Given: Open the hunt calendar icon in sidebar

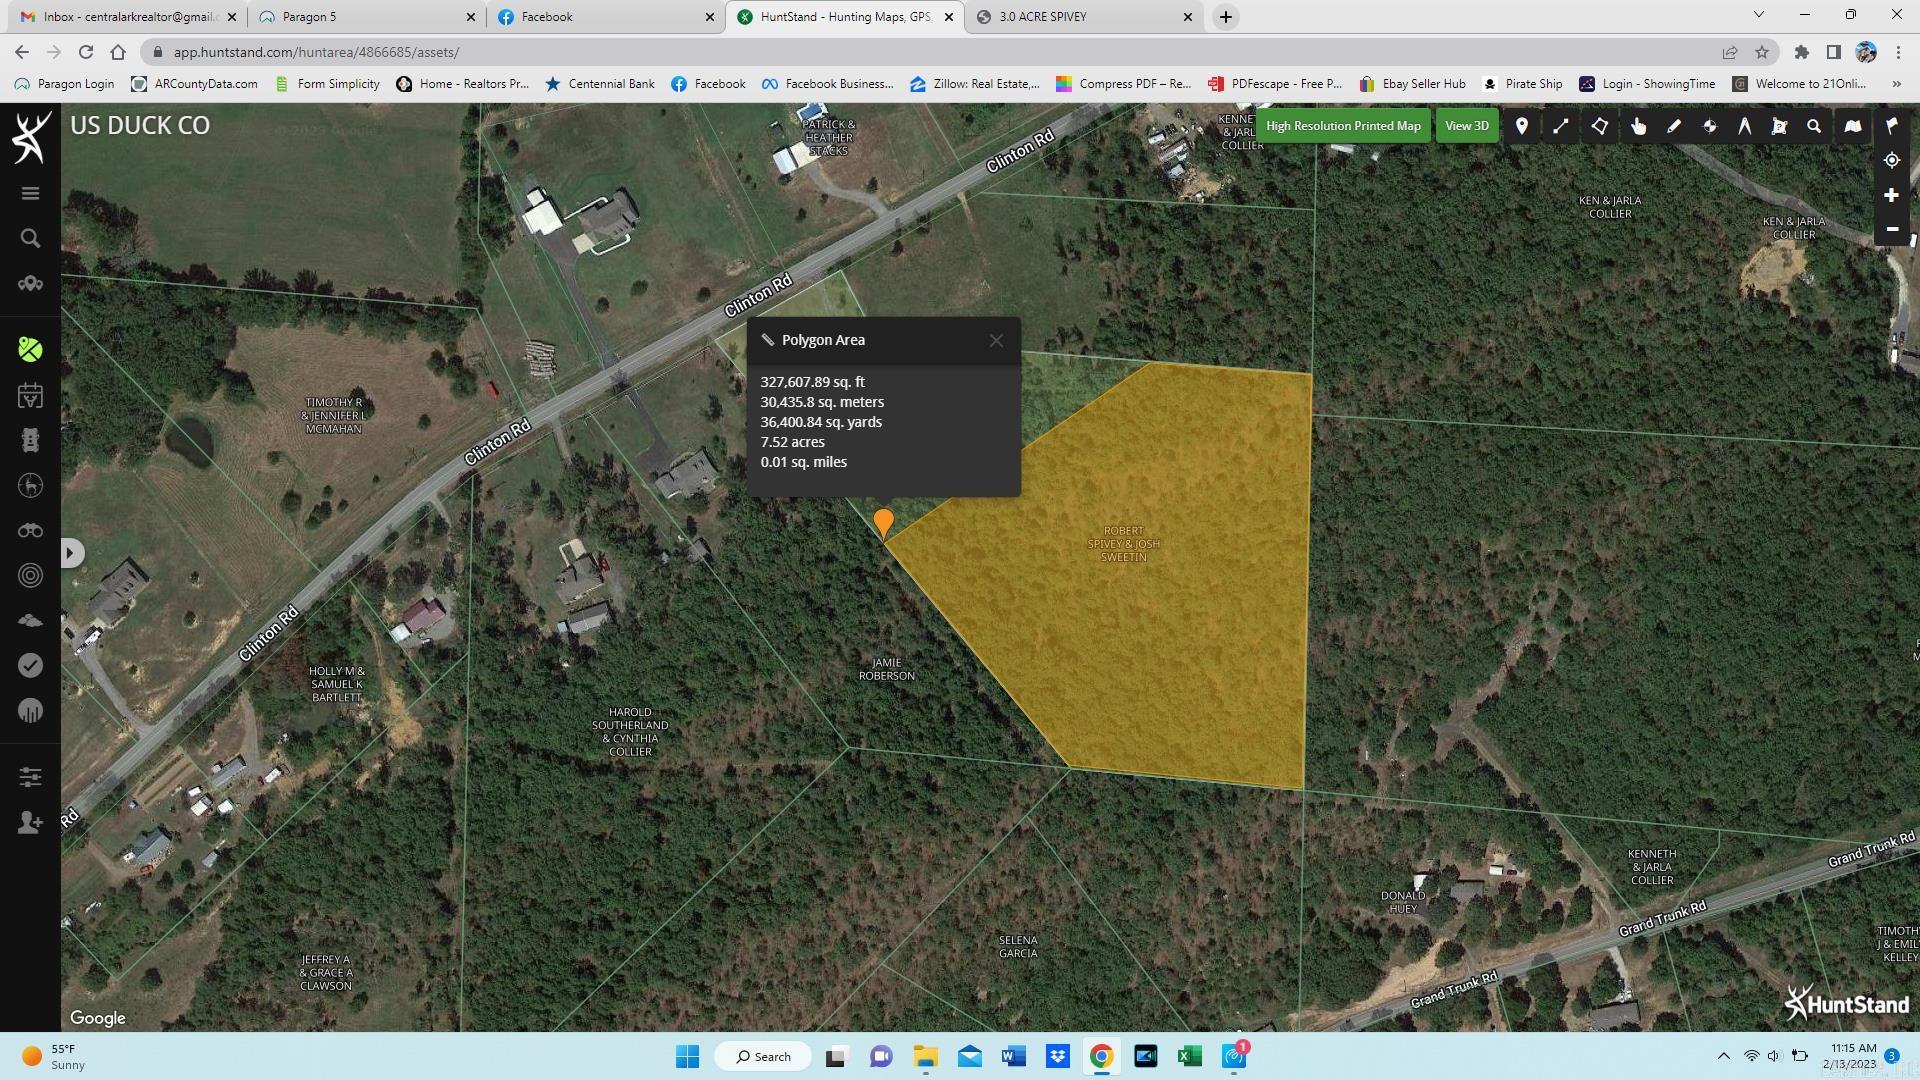Looking at the screenshot, I should tap(30, 395).
